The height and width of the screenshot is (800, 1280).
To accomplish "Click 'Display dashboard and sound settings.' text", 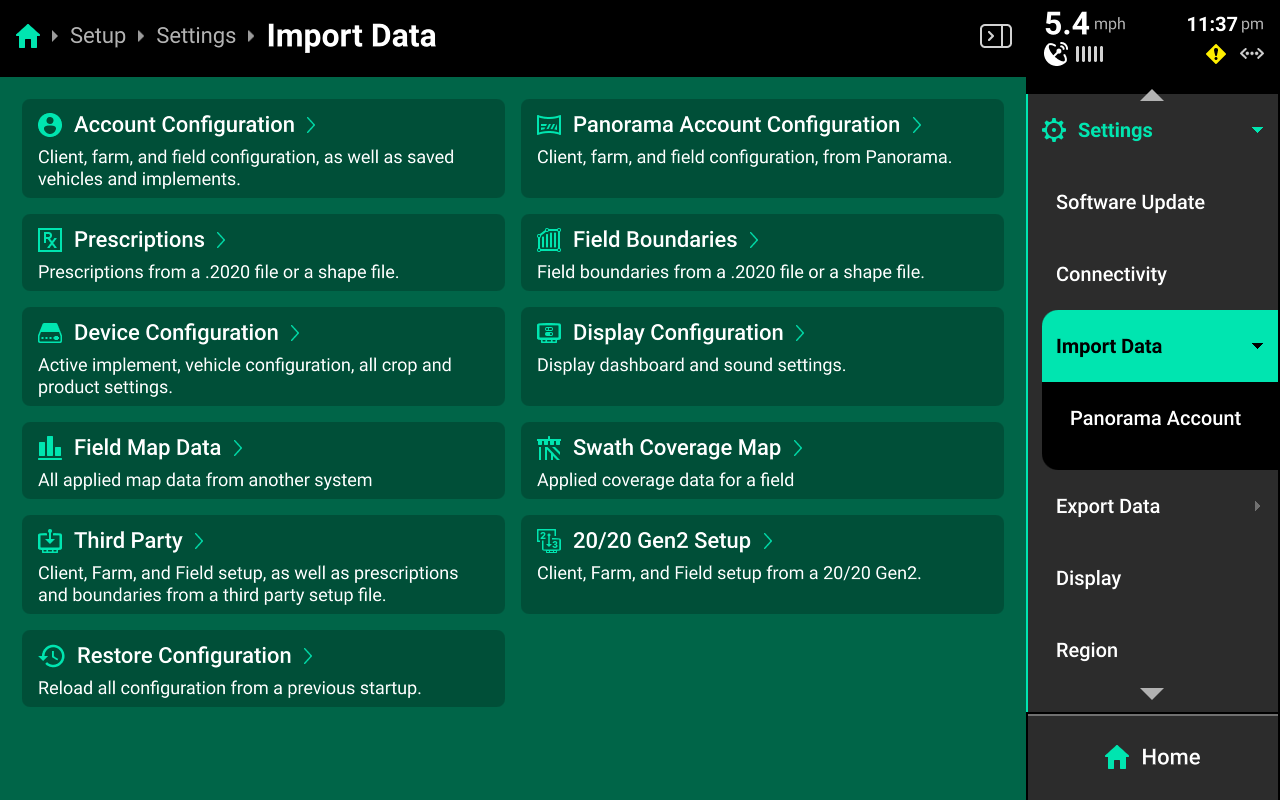I will point(691,365).
